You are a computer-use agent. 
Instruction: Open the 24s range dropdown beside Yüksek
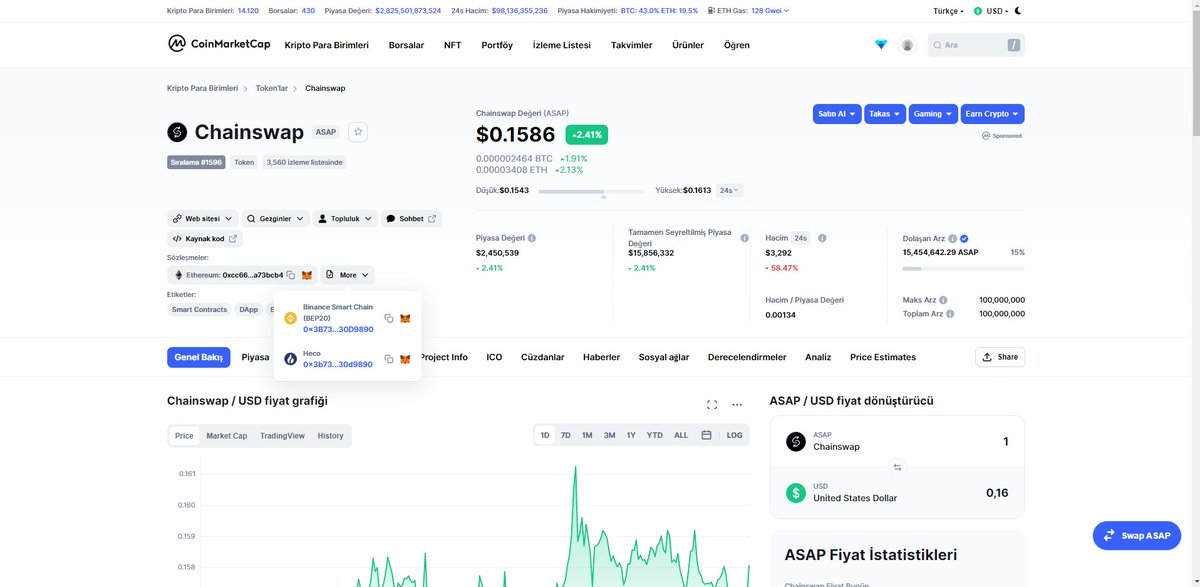click(731, 190)
